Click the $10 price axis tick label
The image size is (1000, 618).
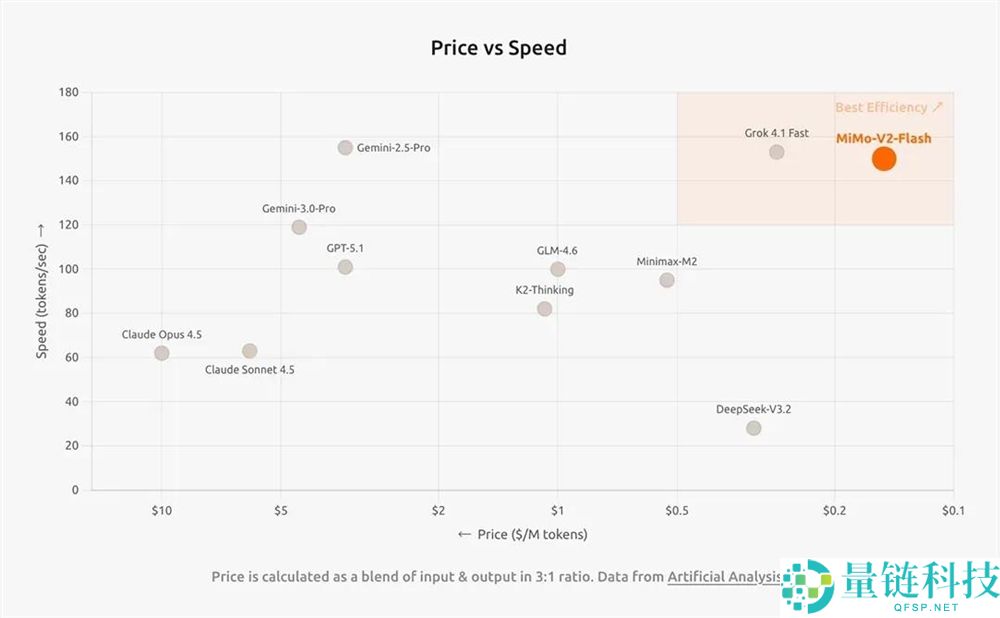(162, 510)
